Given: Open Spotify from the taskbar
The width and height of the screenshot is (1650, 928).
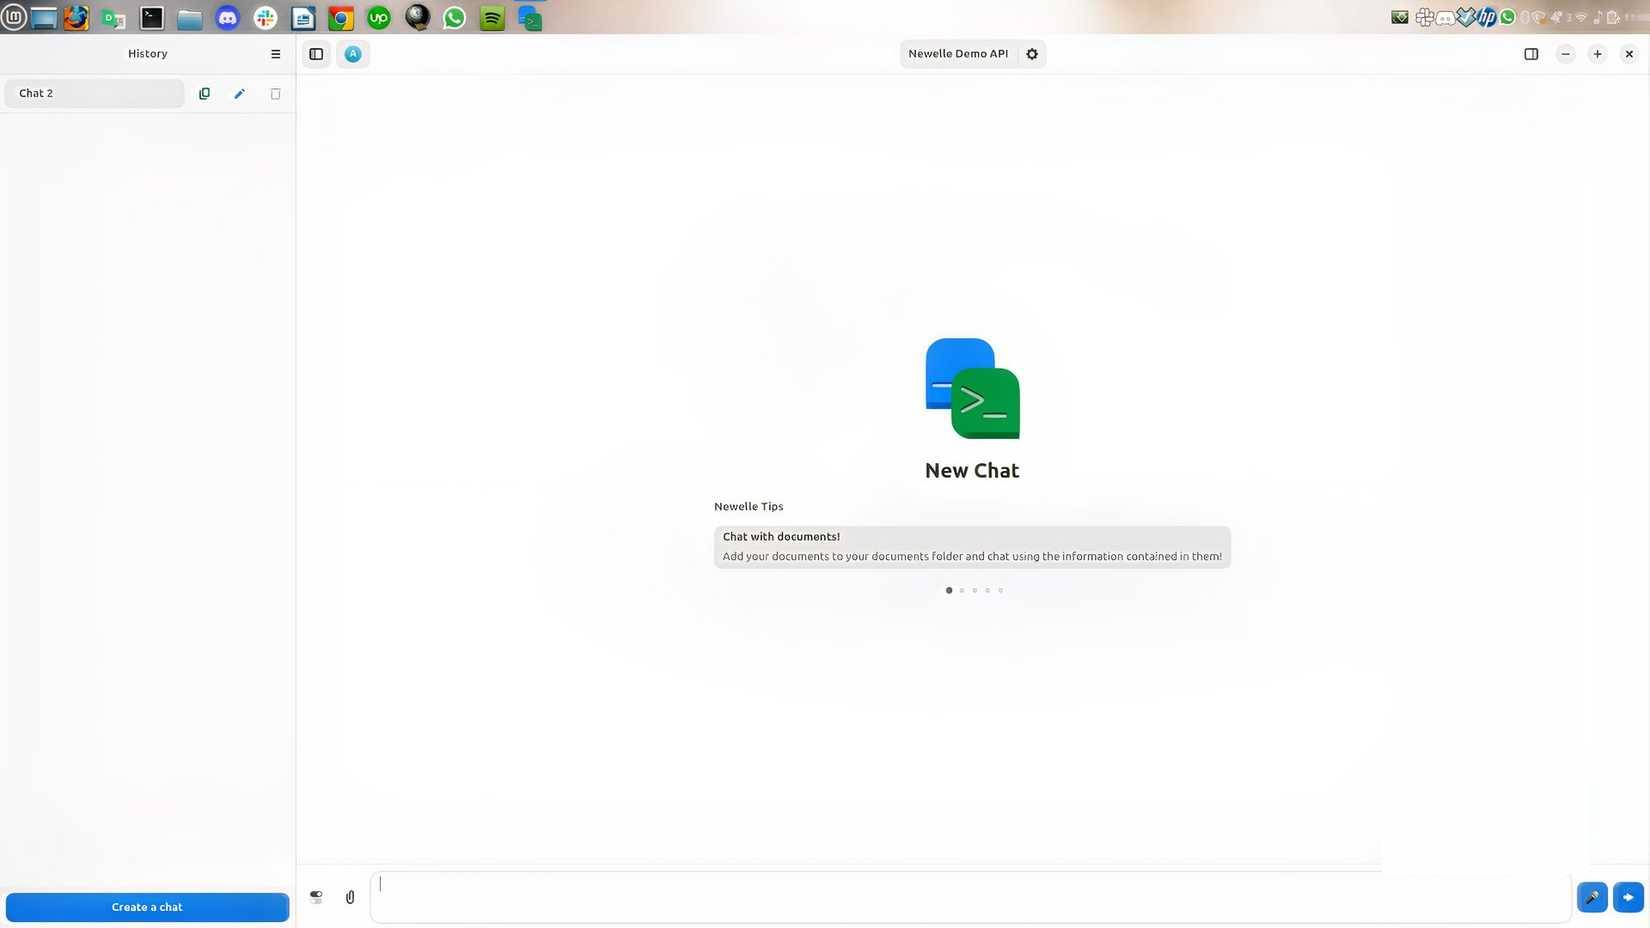Looking at the screenshot, I should 491,17.
